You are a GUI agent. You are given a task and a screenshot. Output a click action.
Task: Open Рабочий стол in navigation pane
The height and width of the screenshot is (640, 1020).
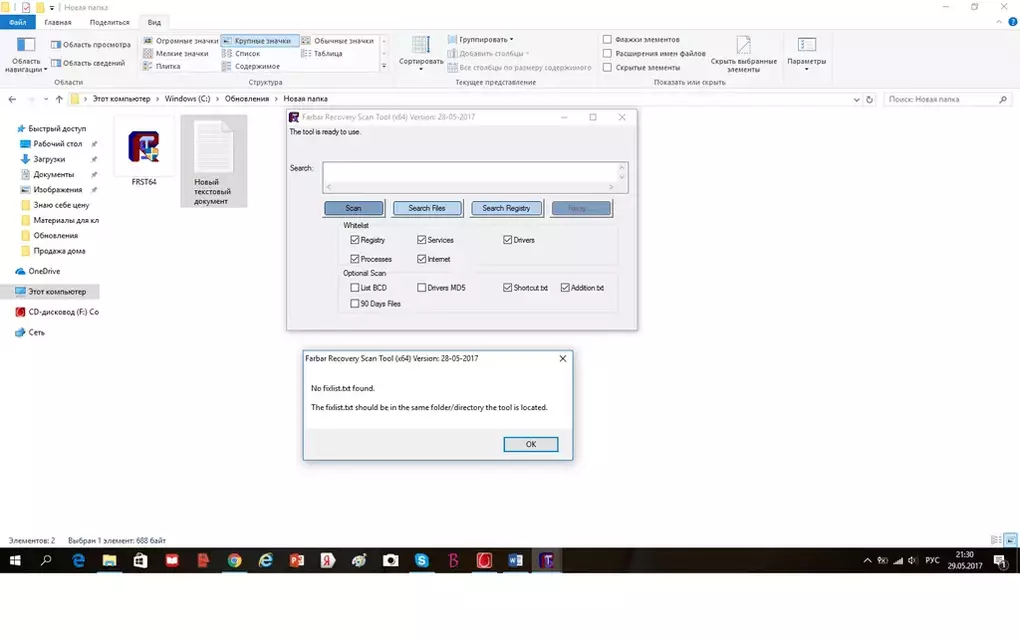point(57,144)
